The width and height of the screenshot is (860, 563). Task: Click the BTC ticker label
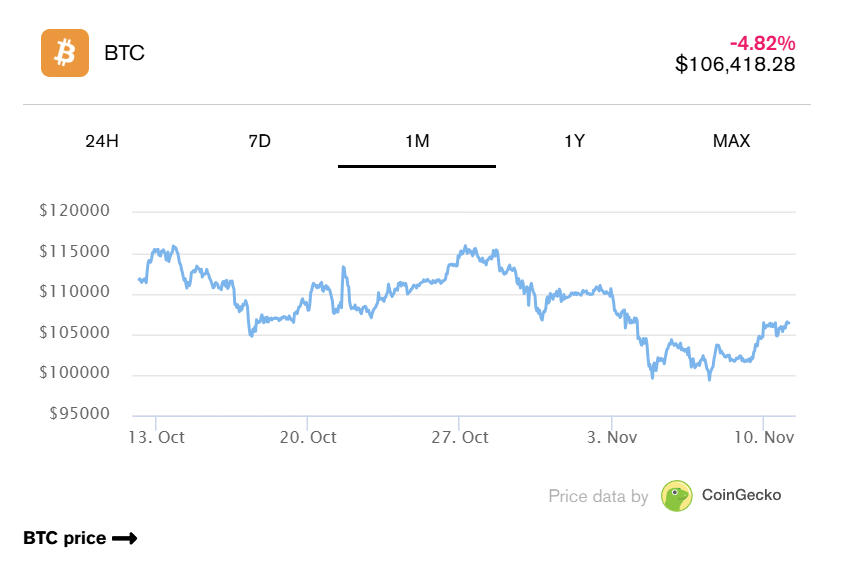click(x=124, y=53)
